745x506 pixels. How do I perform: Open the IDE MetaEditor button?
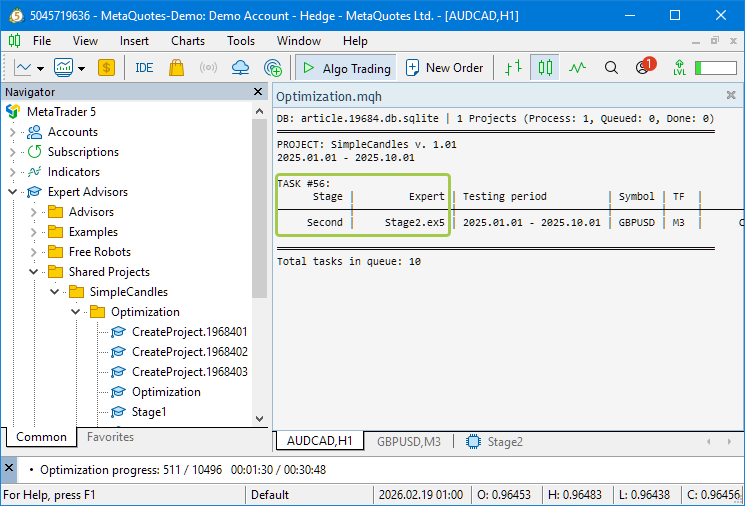pyautogui.click(x=144, y=68)
